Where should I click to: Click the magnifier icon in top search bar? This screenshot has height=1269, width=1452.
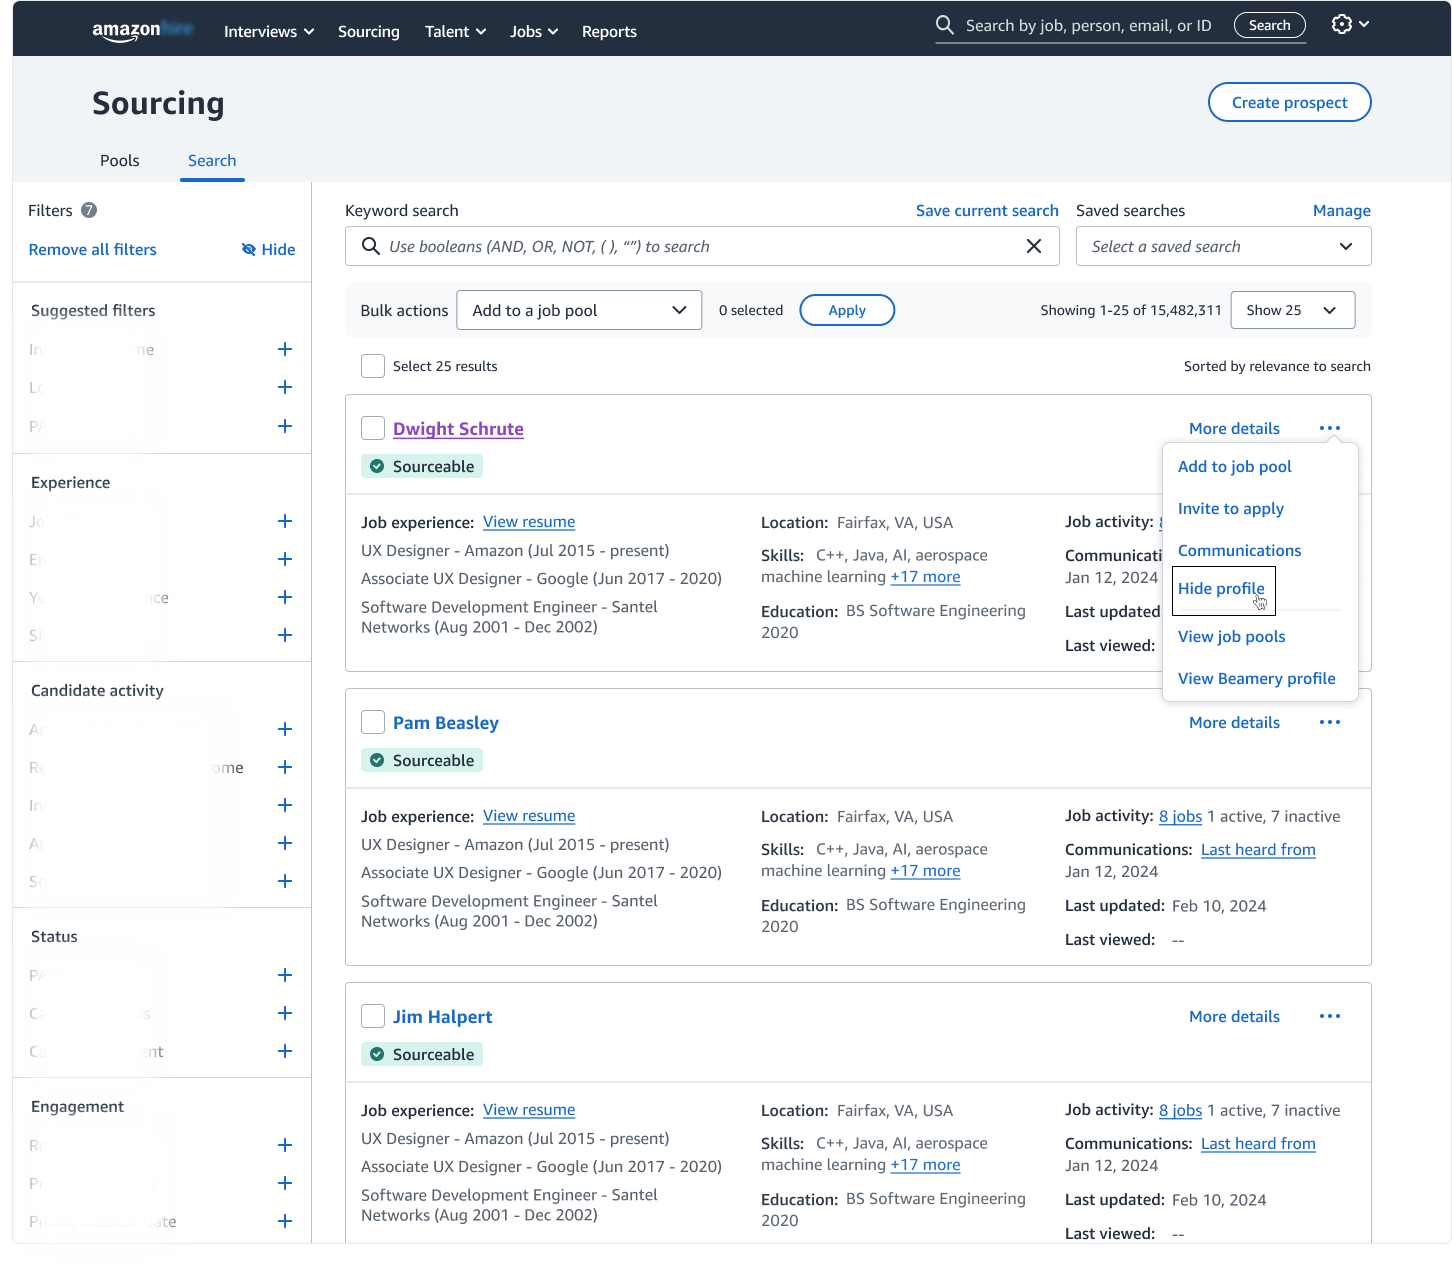click(x=944, y=25)
